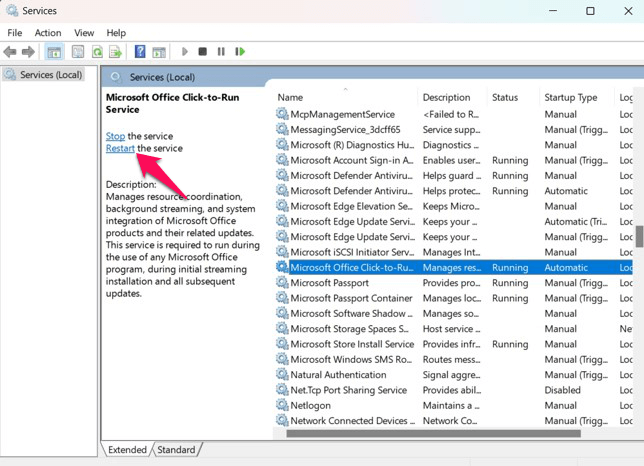This screenshot has height=466, width=644.
Task: Click the Stop the service link
Action: point(115,135)
